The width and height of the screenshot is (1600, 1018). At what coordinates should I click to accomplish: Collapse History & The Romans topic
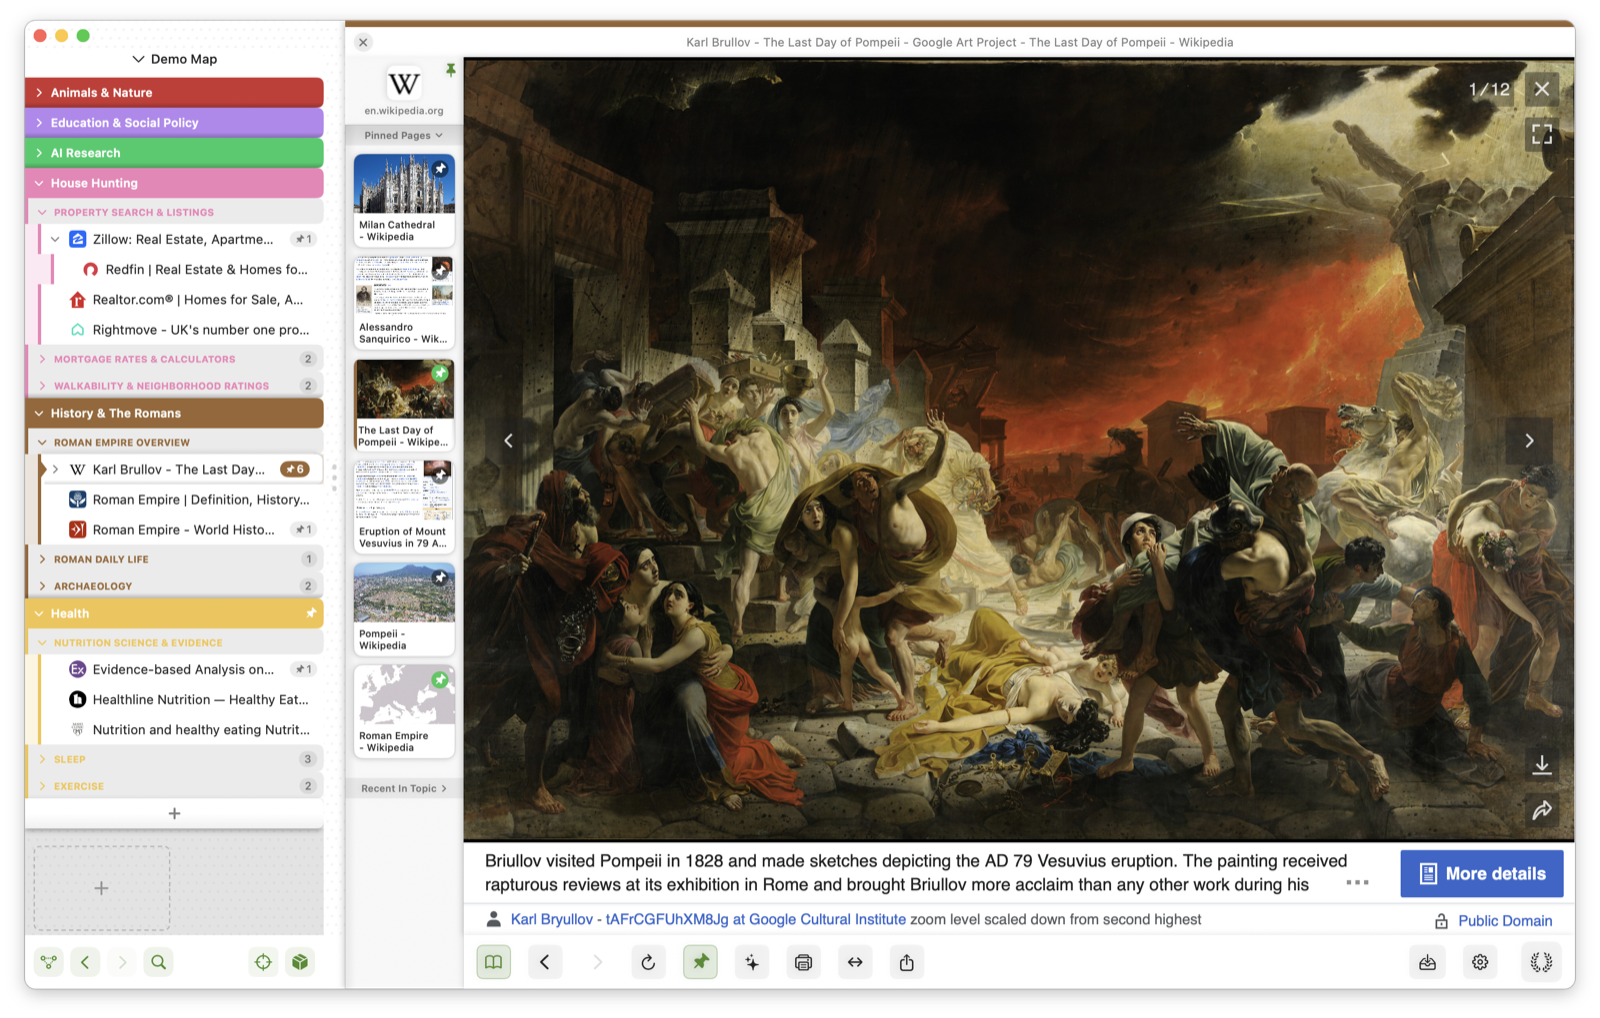click(x=39, y=413)
